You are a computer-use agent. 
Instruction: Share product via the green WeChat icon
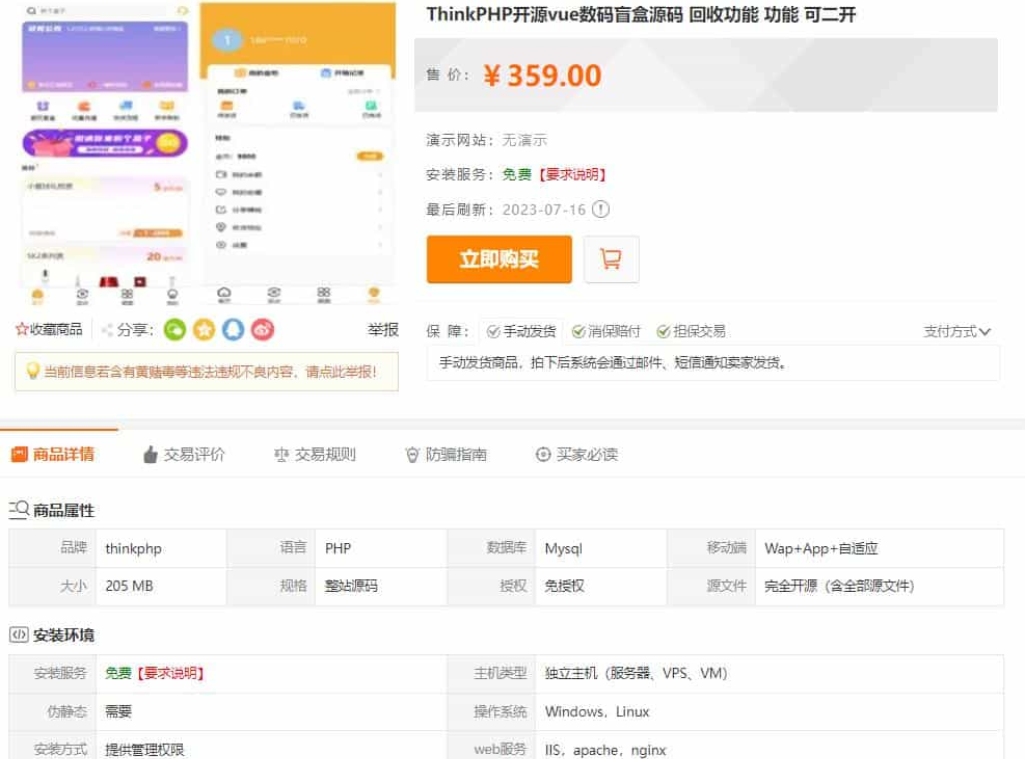[175, 329]
